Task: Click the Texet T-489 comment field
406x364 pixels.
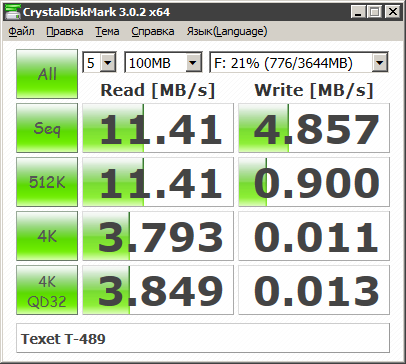Action: (203, 338)
